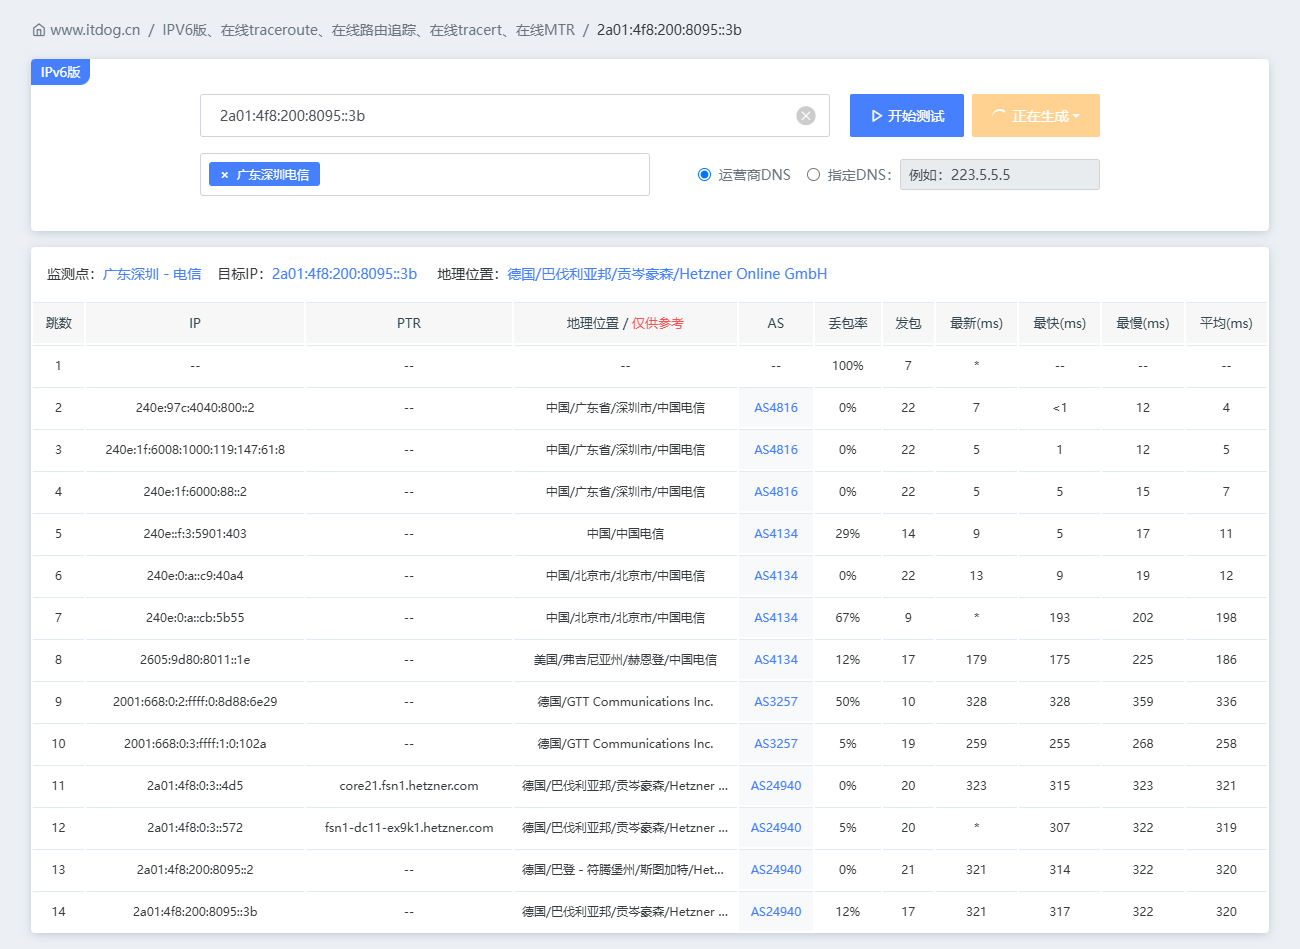Click the 跳数 column header
This screenshot has height=949, width=1300.
59,323
